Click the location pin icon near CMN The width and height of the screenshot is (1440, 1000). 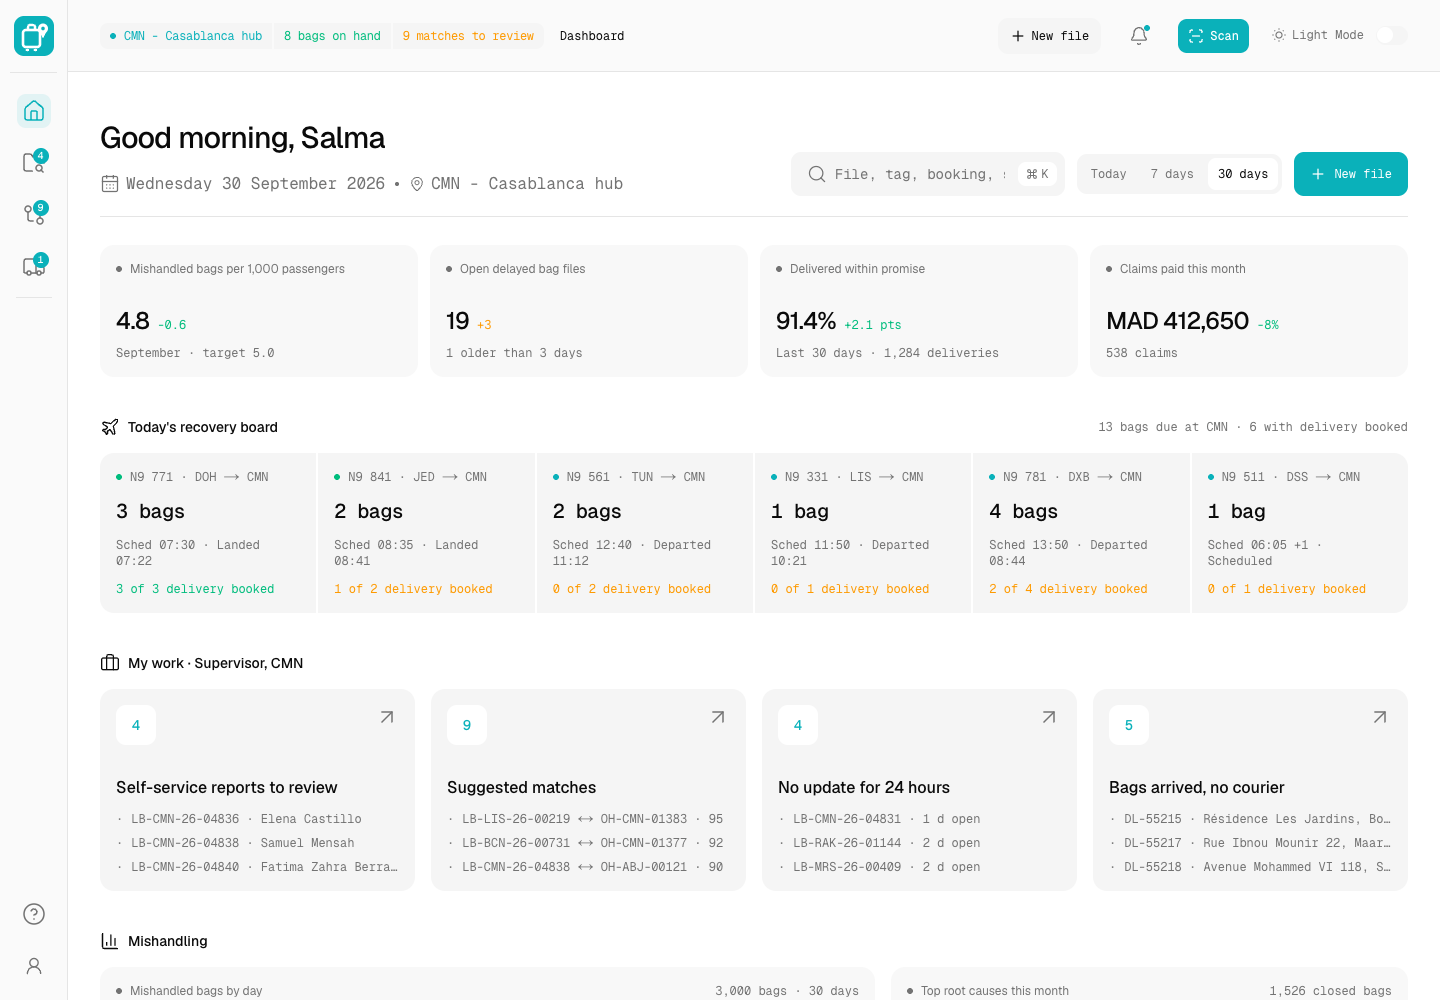coord(417,184)
